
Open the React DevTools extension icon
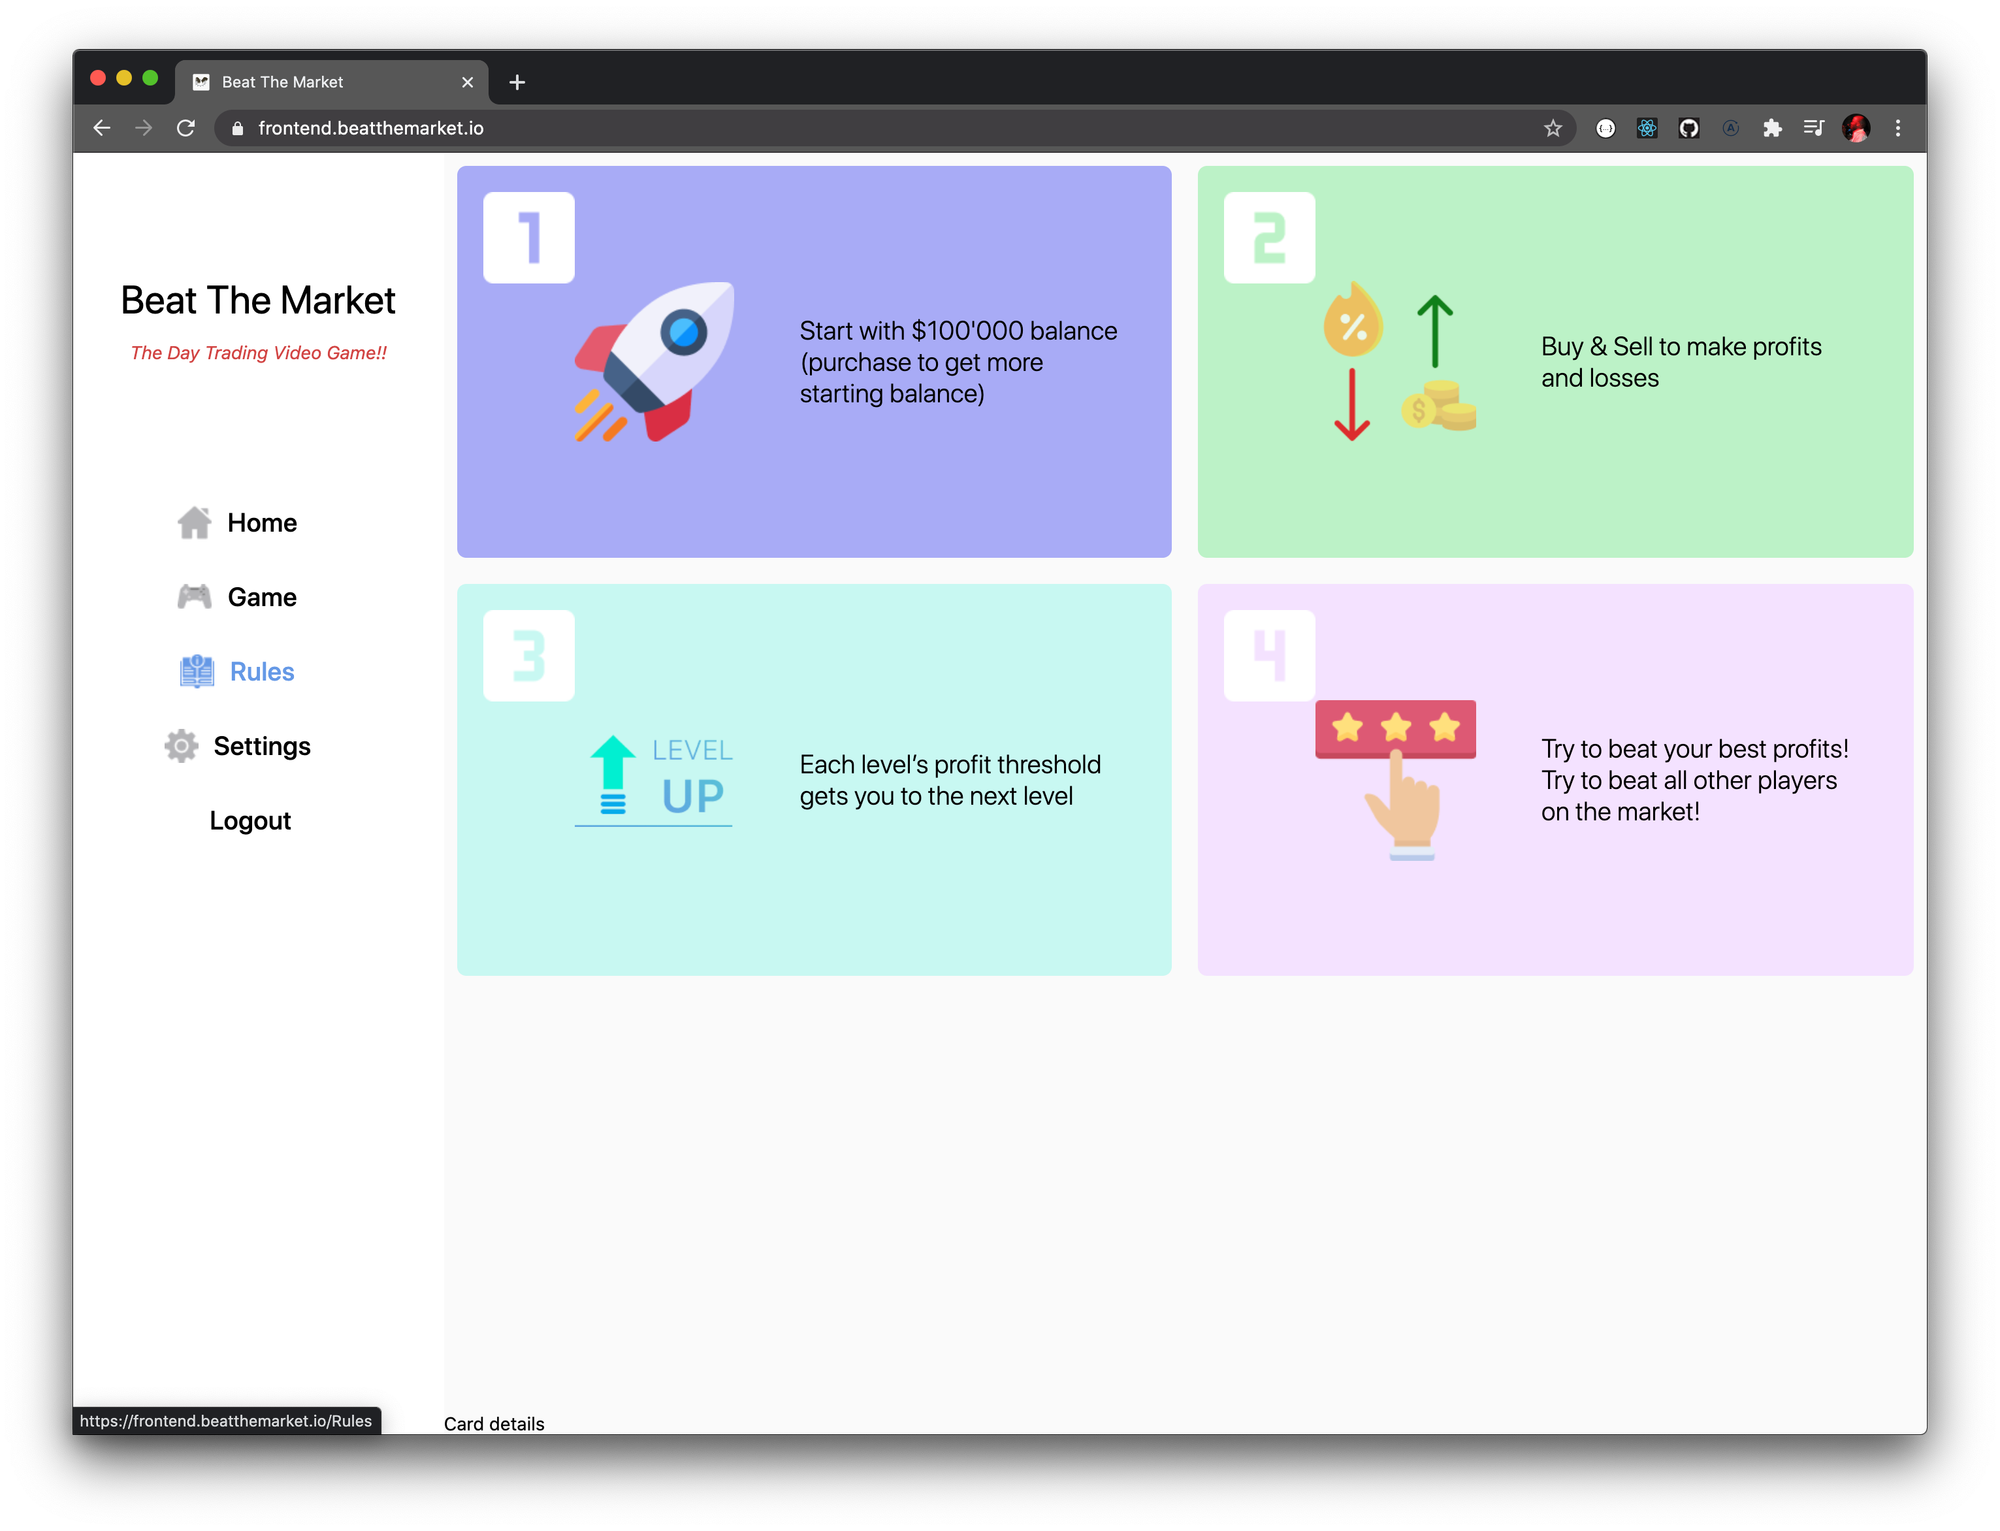coord(1647,128)
